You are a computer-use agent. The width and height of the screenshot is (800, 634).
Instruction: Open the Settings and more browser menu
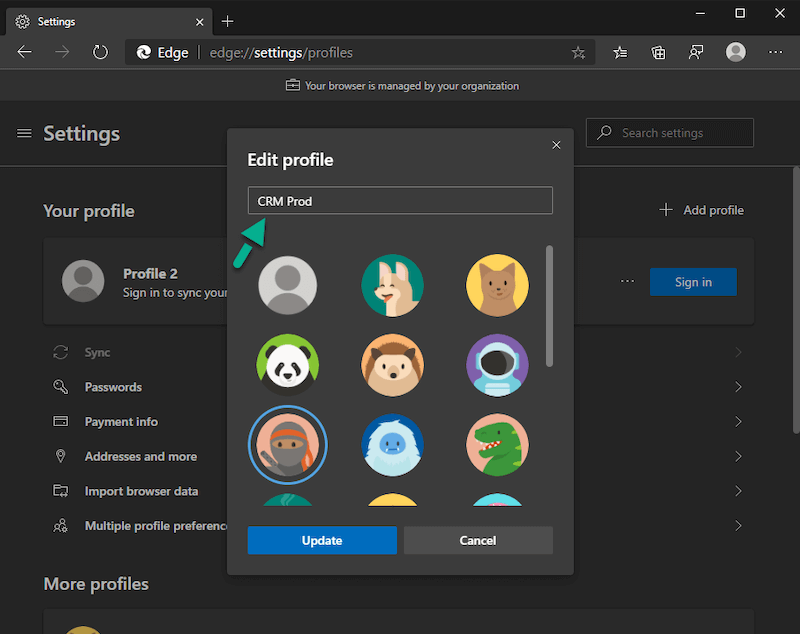(775, 52)
